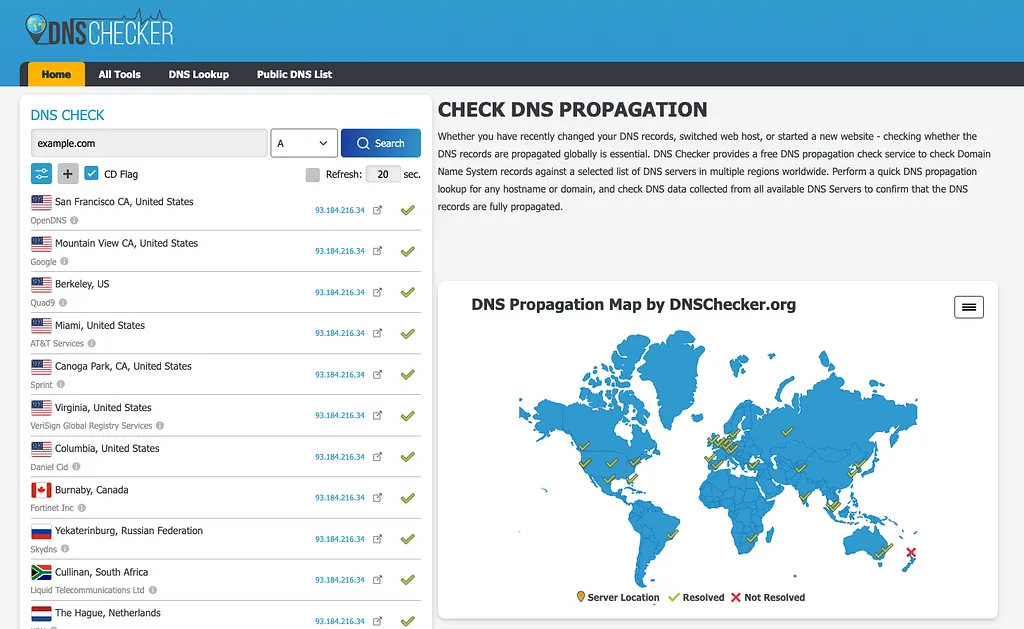Click IP 93.184.216.34 for Cullinan, South Africa
Image resolution: width=1024 pixels, height=629 pixels.
(340, 580)
